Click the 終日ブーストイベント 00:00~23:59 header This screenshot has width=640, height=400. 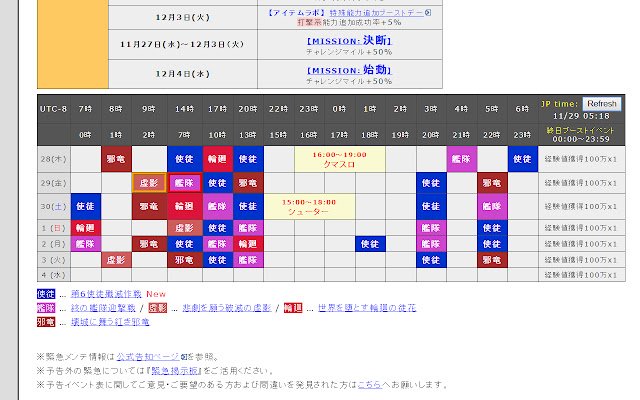[581, 135]
